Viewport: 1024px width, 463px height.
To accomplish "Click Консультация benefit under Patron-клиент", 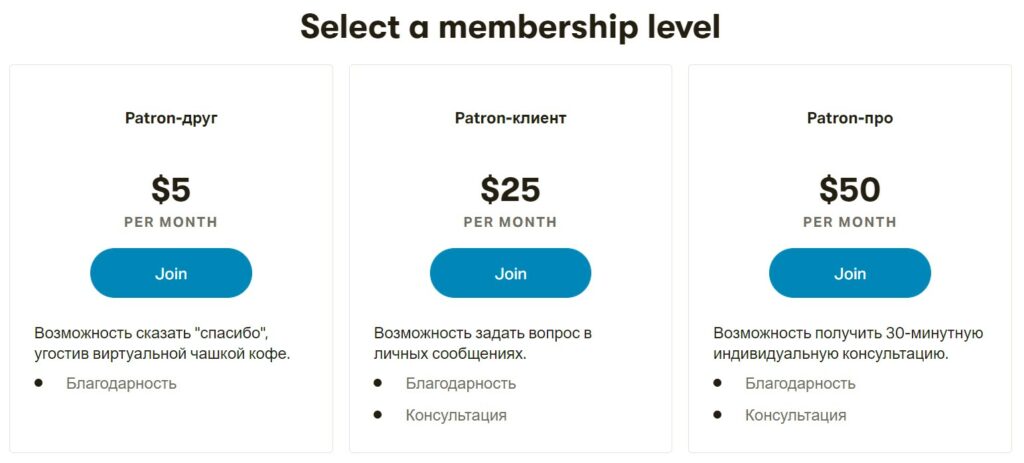I will [x=456, y=415].
